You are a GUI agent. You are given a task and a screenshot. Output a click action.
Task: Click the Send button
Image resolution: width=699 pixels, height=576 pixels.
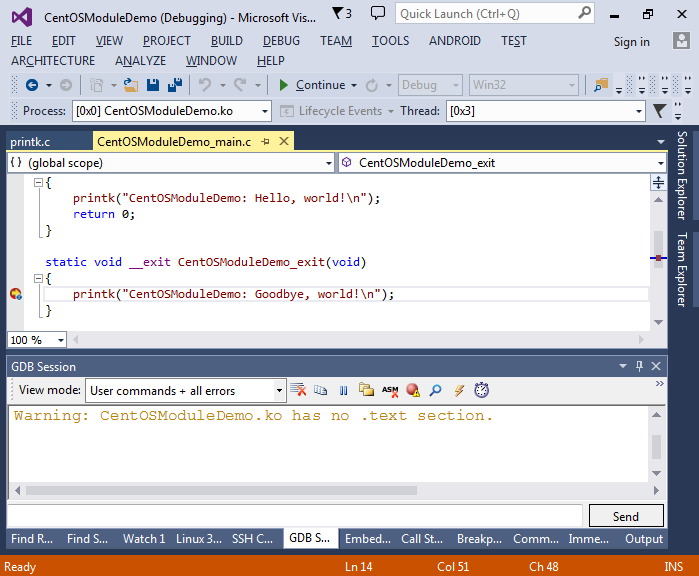click(626, 516)
